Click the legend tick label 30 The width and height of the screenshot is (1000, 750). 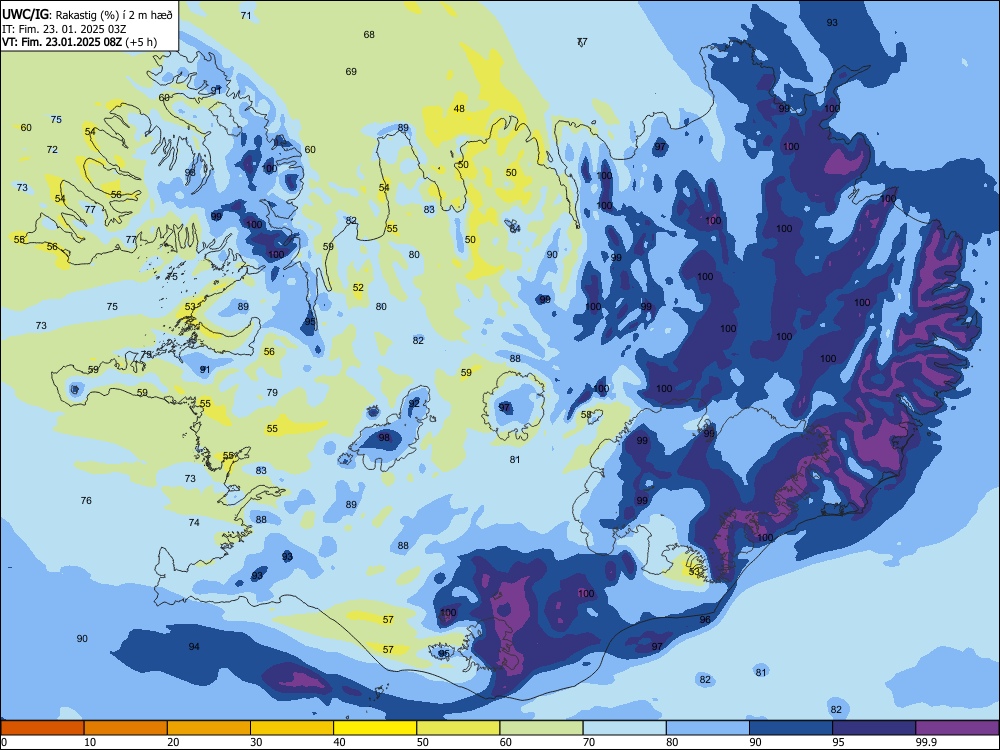coord(256,742)
